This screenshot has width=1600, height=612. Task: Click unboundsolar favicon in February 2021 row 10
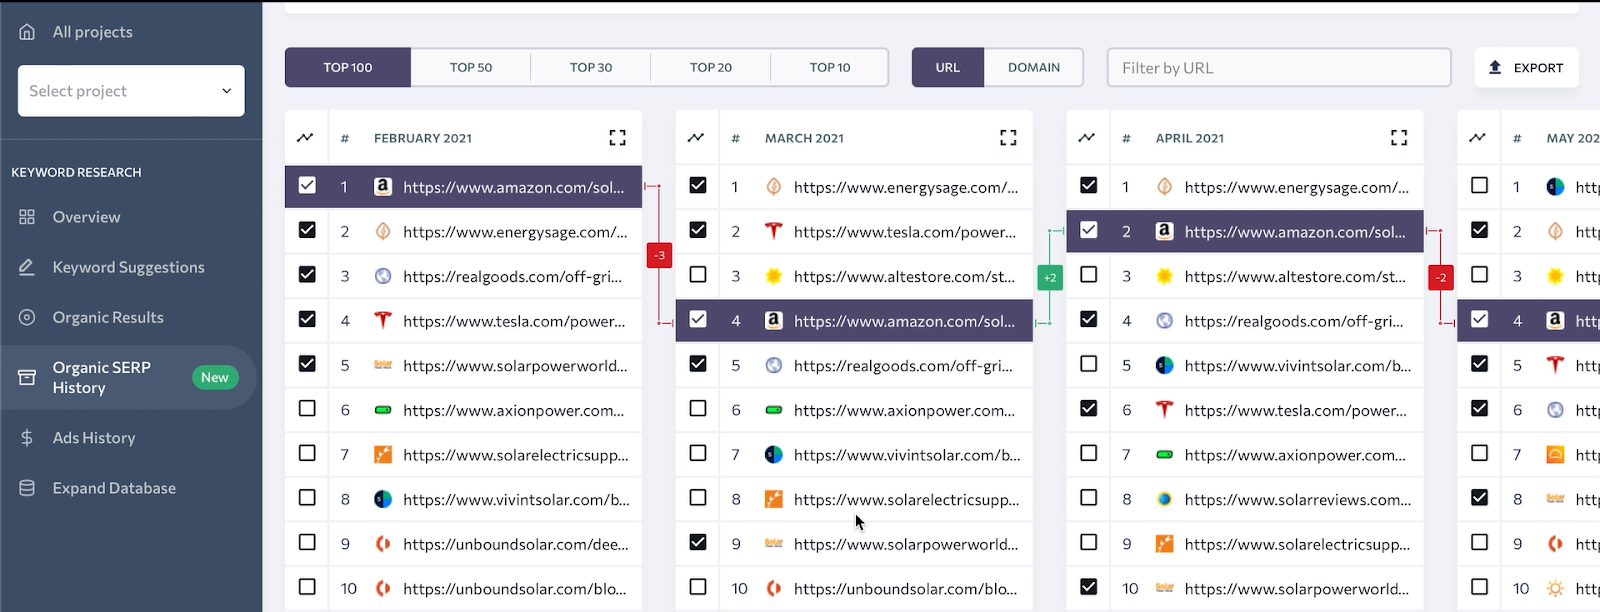tap(382, 589)
